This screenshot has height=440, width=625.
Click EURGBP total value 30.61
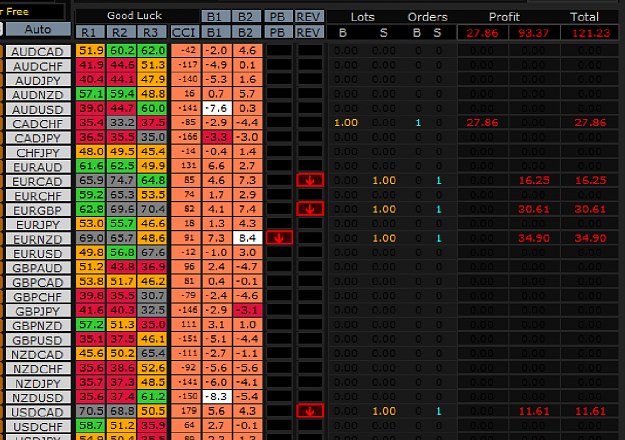click(x=591, y=209)
